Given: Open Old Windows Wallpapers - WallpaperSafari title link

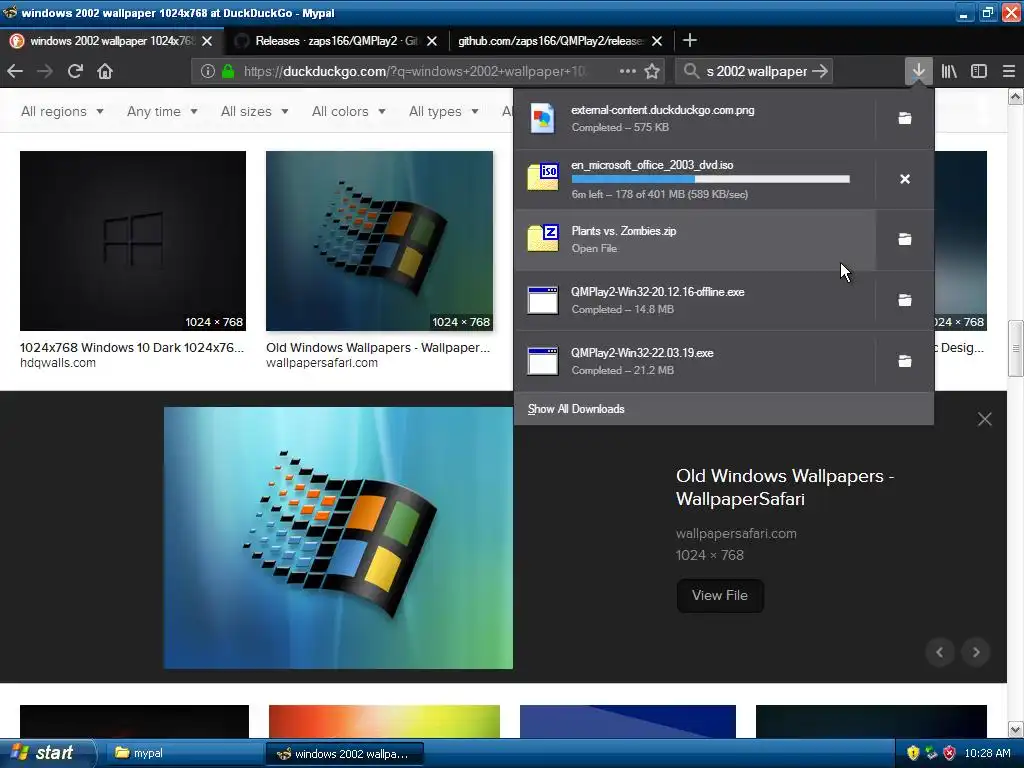Looking at the screenshot, I should [x=784, y=487].
